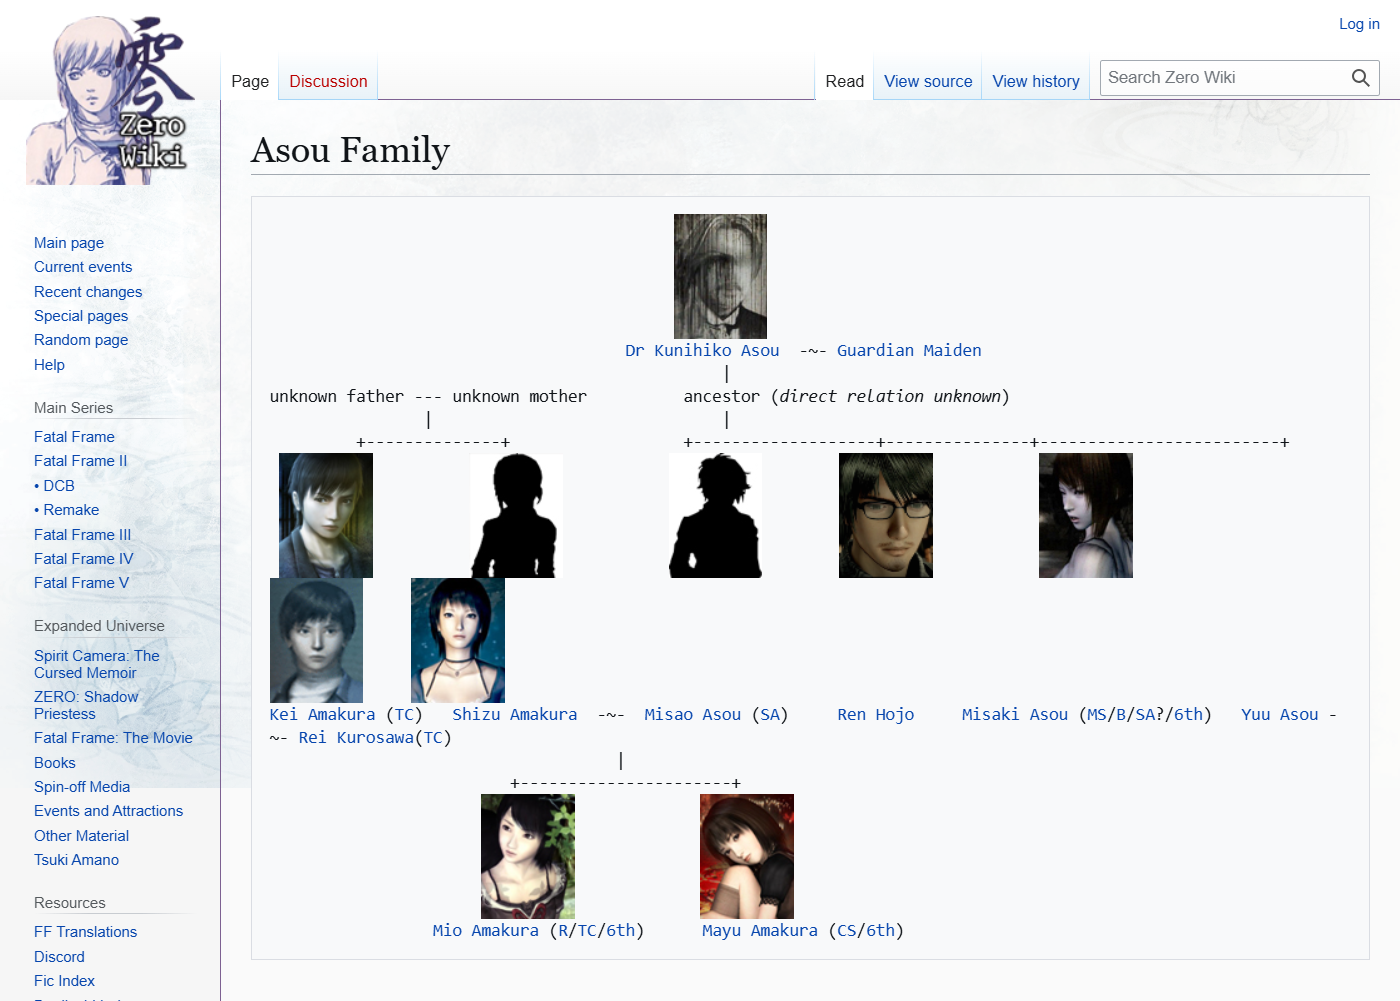Open Fatal Frame IV sidebar link
The image size is (1400, 1001).
tap(83, 559)
